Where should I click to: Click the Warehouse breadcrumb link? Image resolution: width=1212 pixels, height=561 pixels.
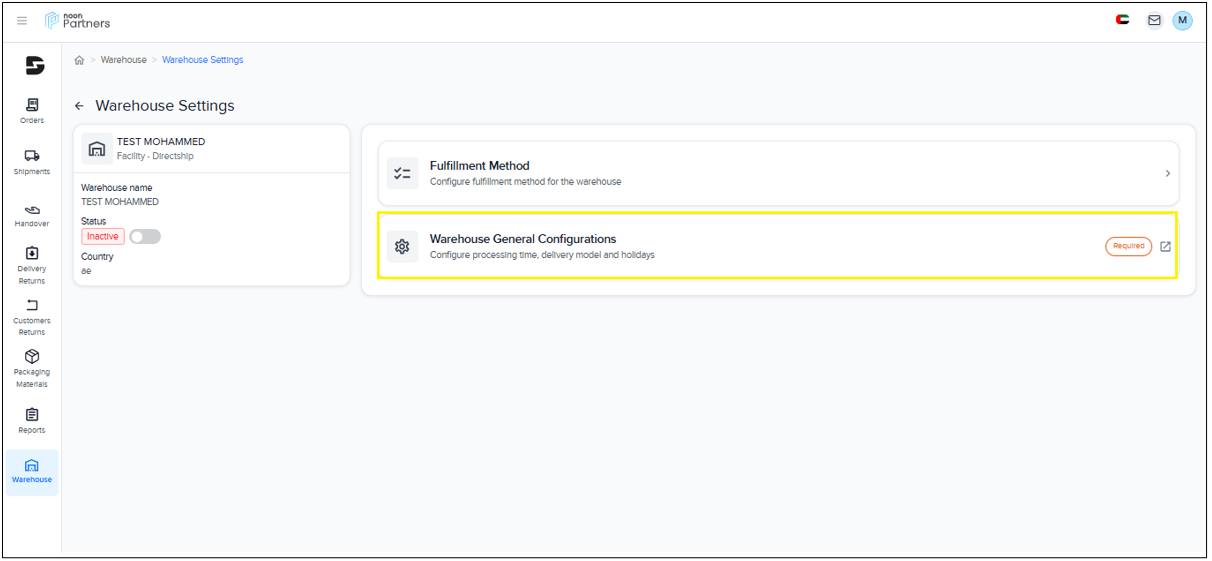(x=123, y=60)
